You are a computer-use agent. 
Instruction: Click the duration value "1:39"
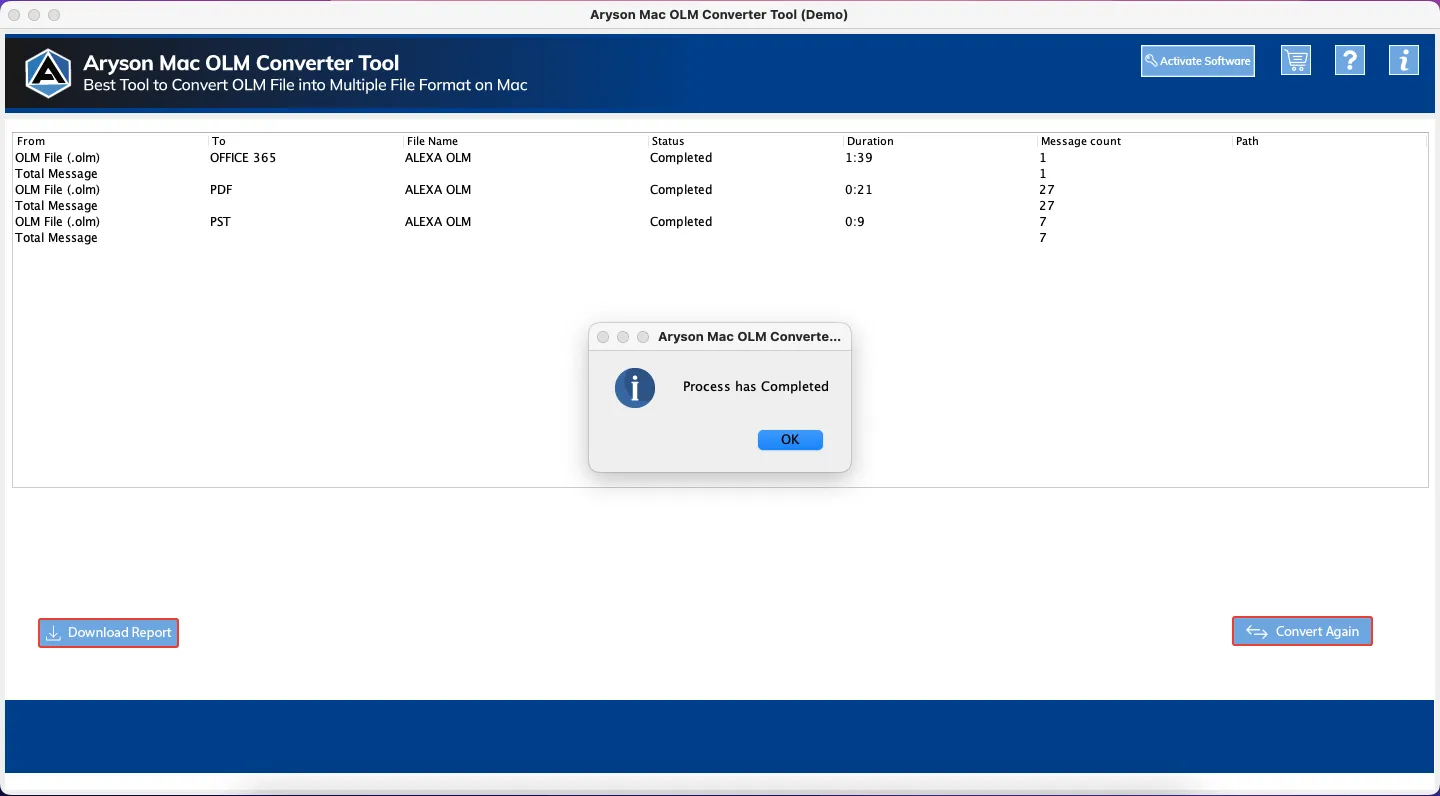click(859, 158)
